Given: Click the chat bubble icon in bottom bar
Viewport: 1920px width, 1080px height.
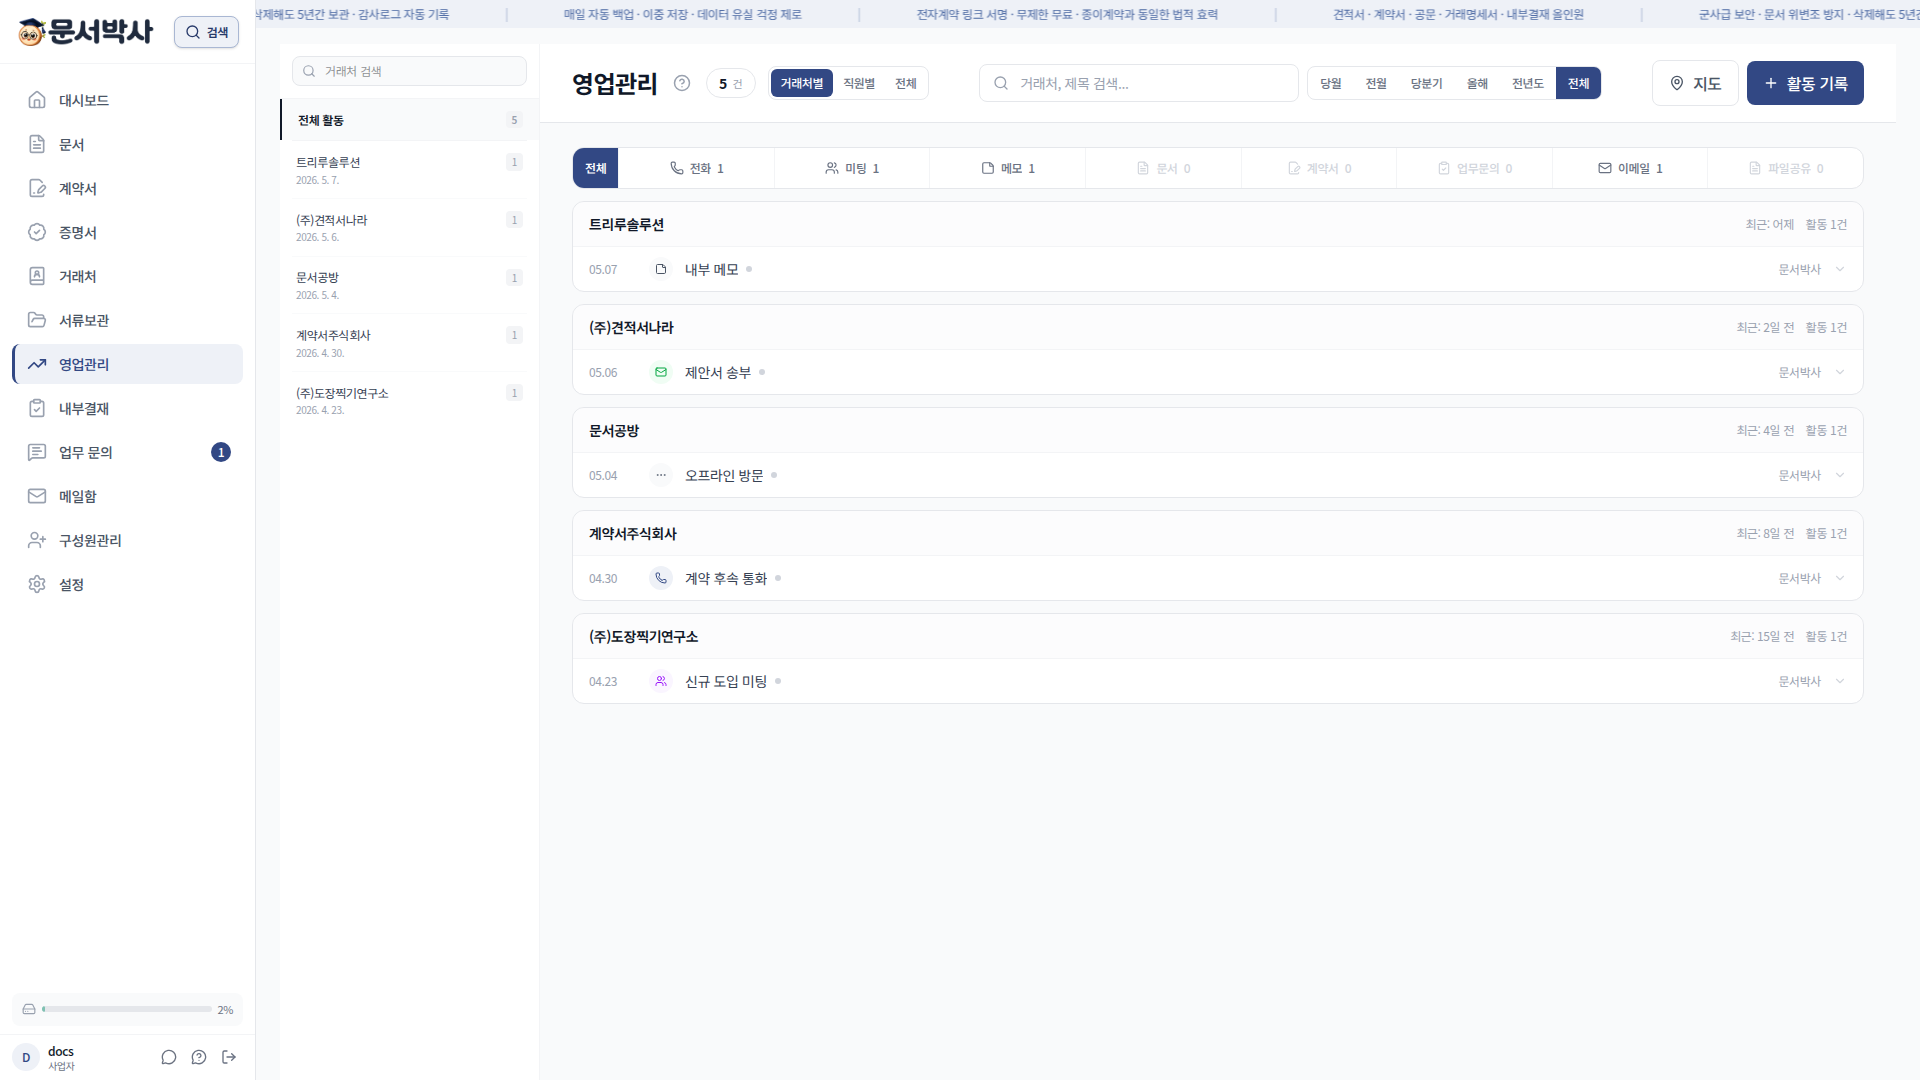Looking at the screenshot, I should pyautogui.click(x=169, y=1057).
